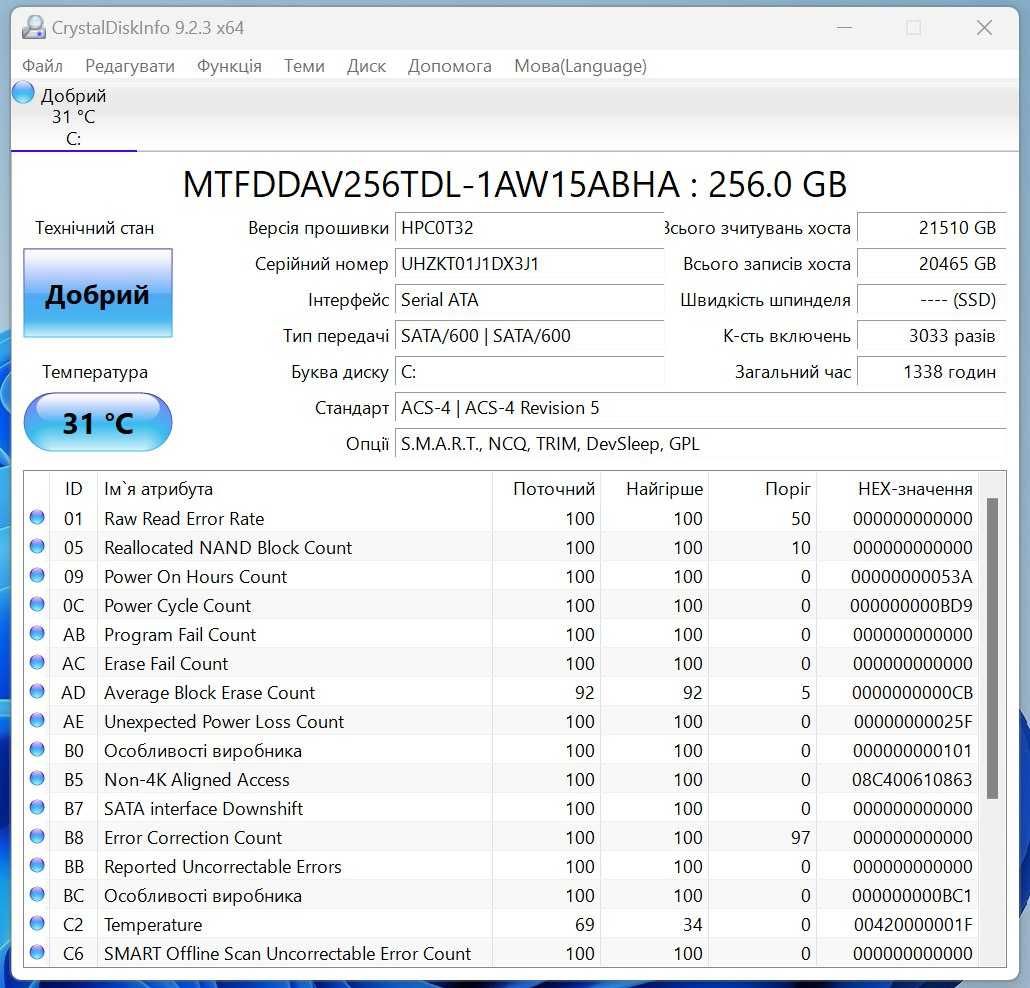
Task: Select the Power On Hours Count row name
Action: tap(196, 577)
